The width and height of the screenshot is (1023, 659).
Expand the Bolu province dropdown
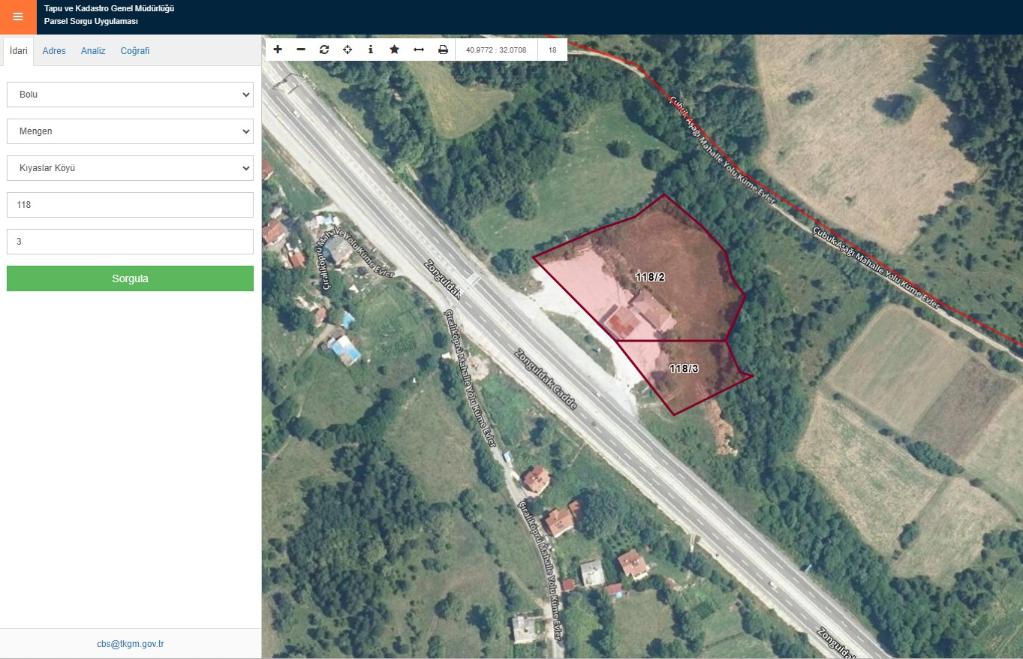point(130,95)
